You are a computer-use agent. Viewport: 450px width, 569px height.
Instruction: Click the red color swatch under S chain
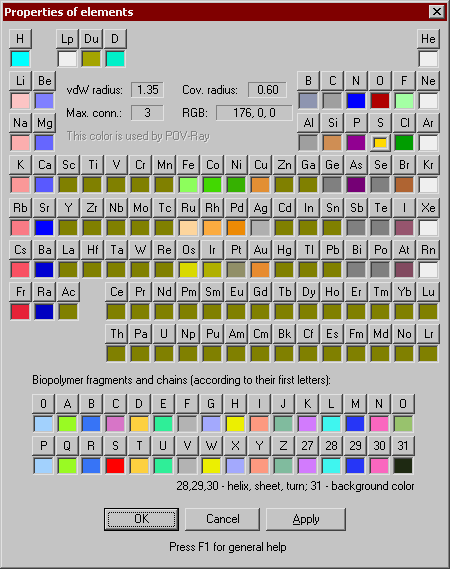(115, 466)
